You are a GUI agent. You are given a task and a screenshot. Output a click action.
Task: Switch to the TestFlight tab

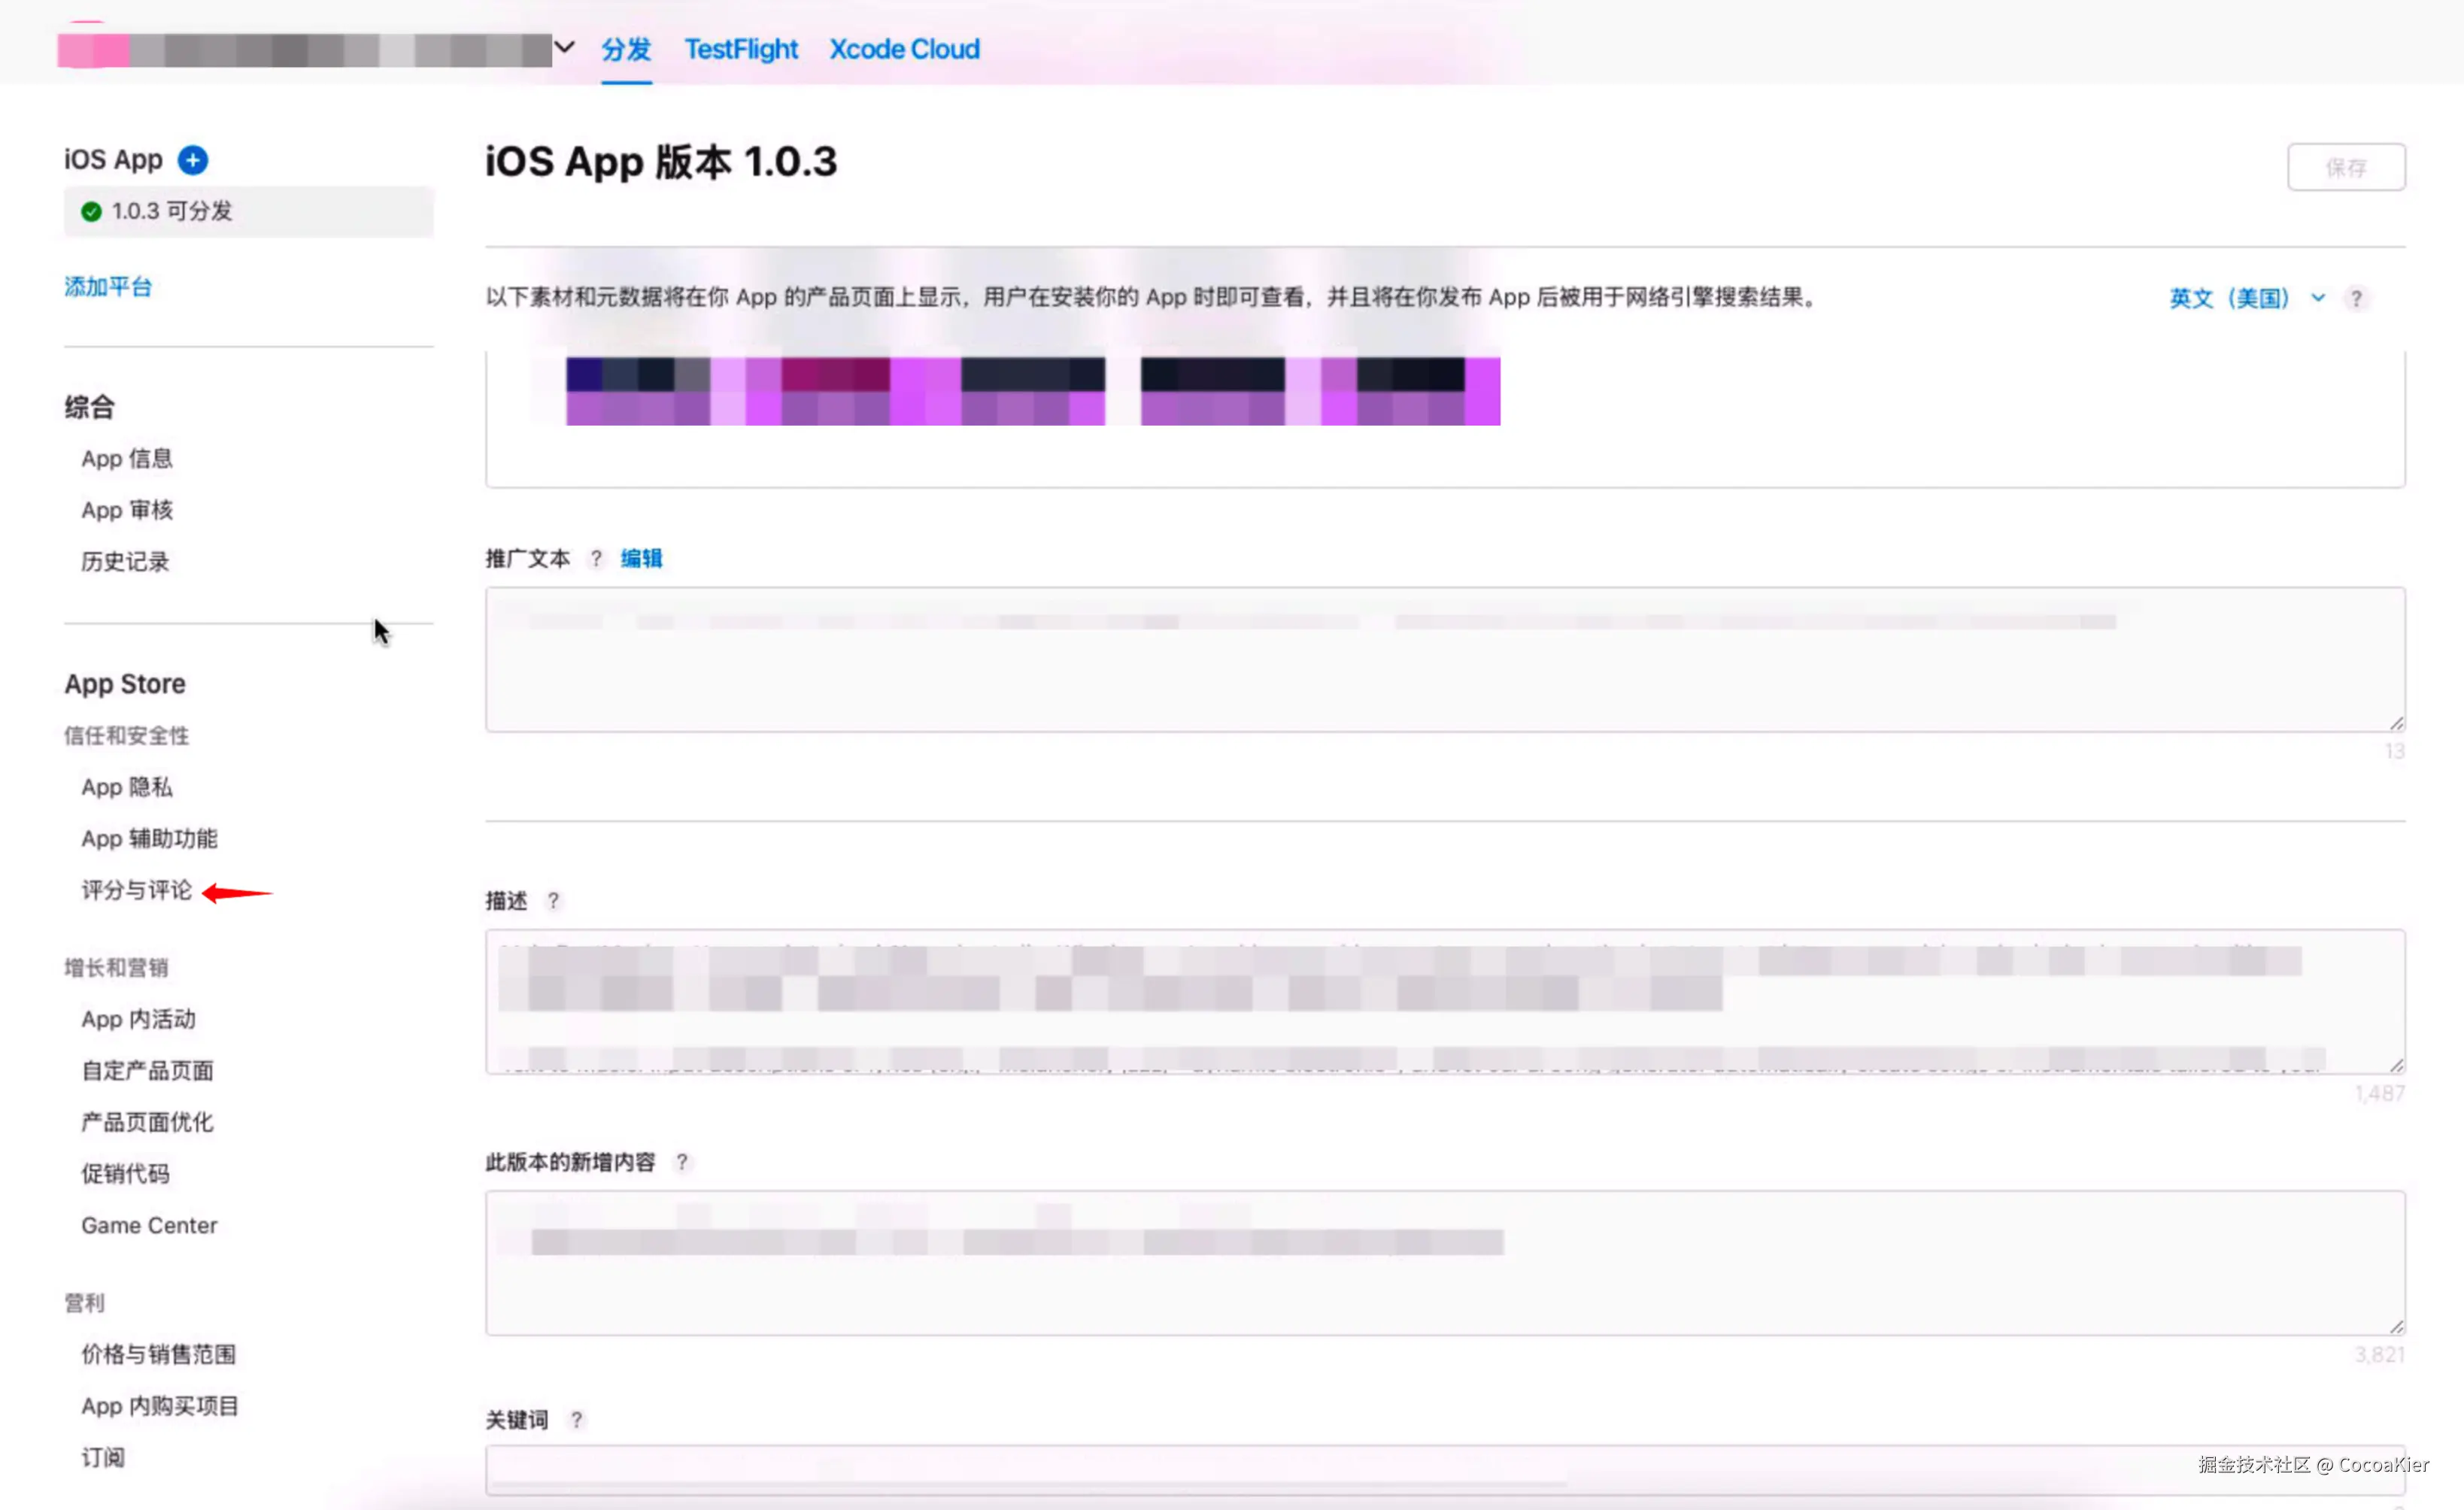(741, 49)
